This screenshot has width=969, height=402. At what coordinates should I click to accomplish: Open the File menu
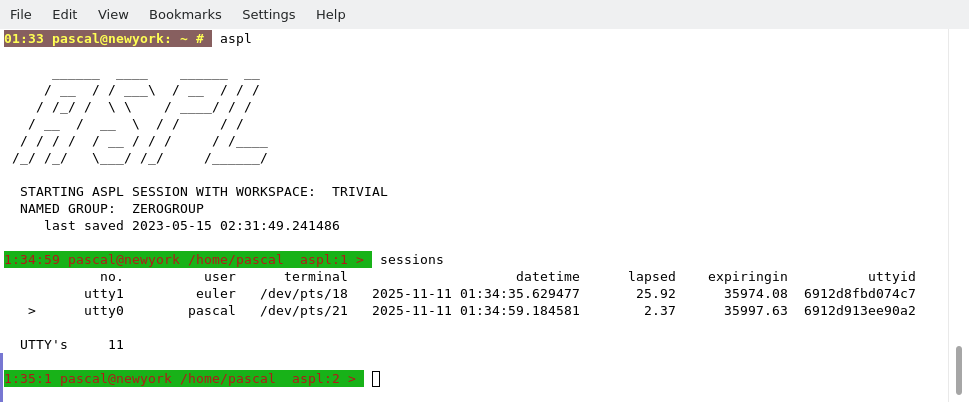tap(20, 14)
